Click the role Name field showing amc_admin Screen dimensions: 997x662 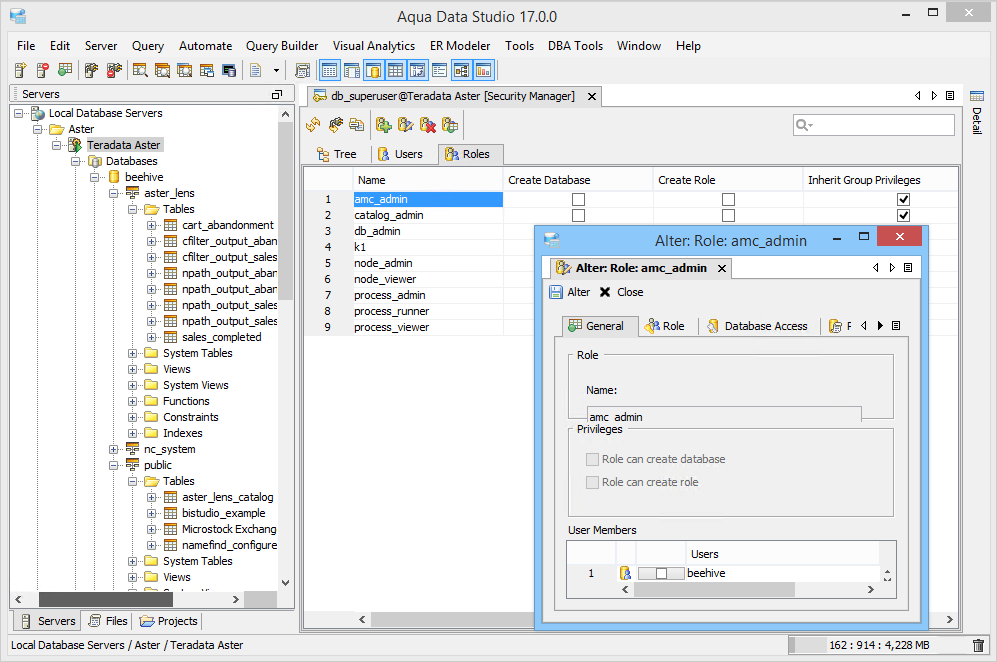(724, 414)
